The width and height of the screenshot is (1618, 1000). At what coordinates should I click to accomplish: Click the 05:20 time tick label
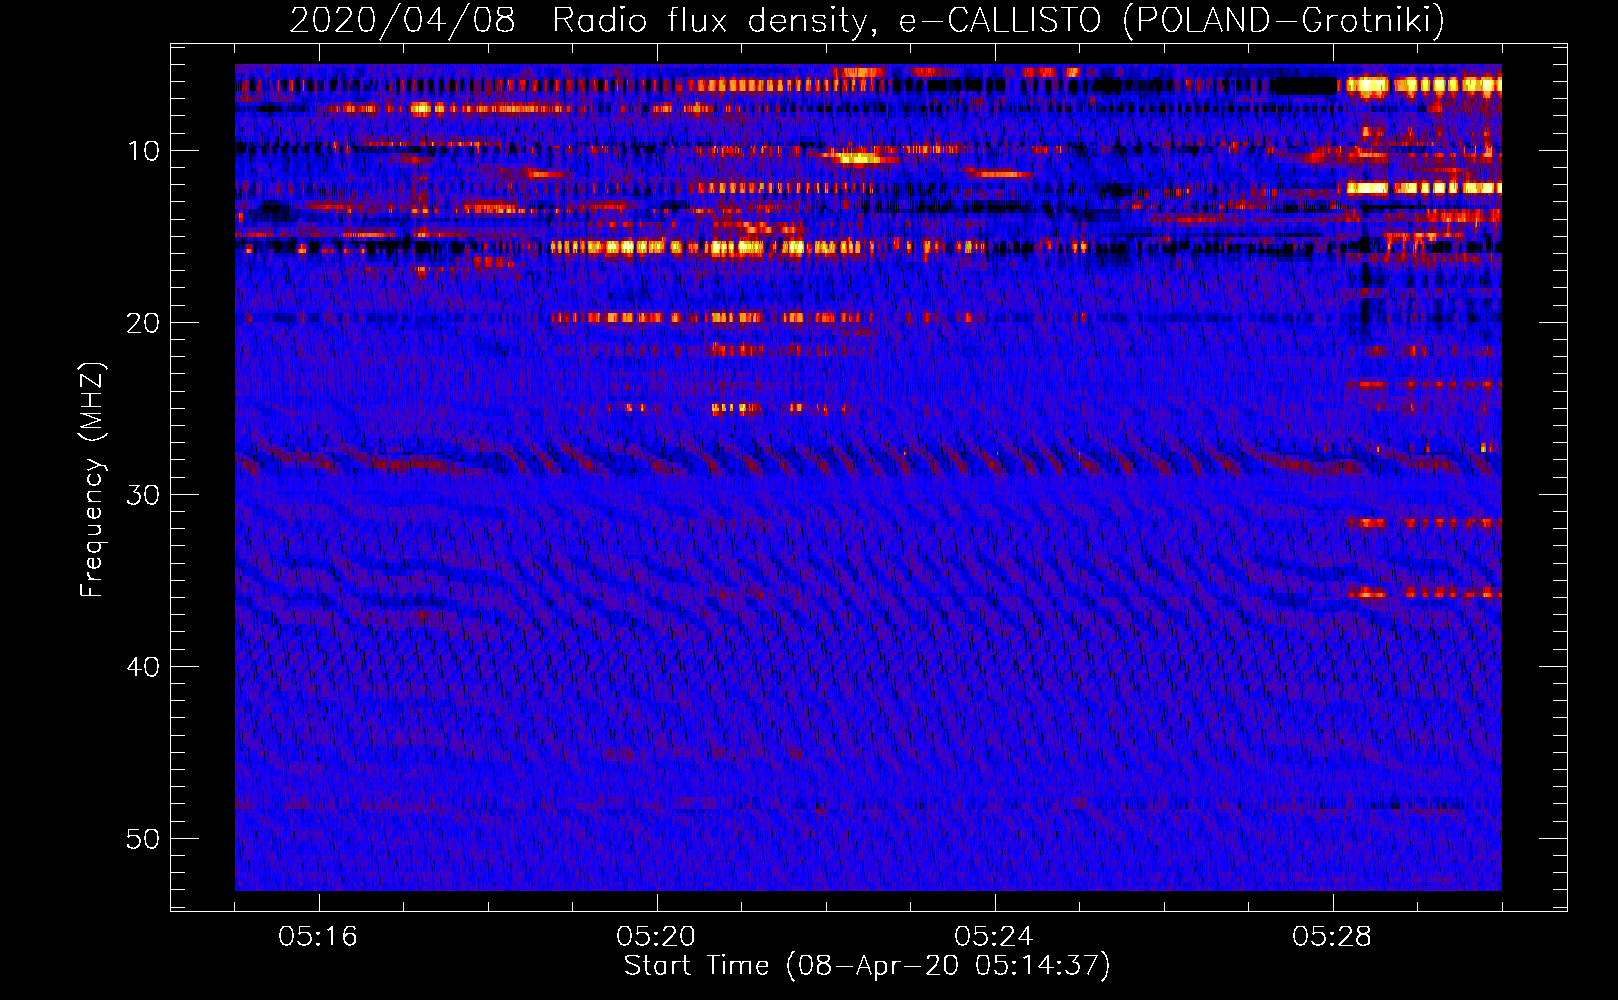click(656, 937)
